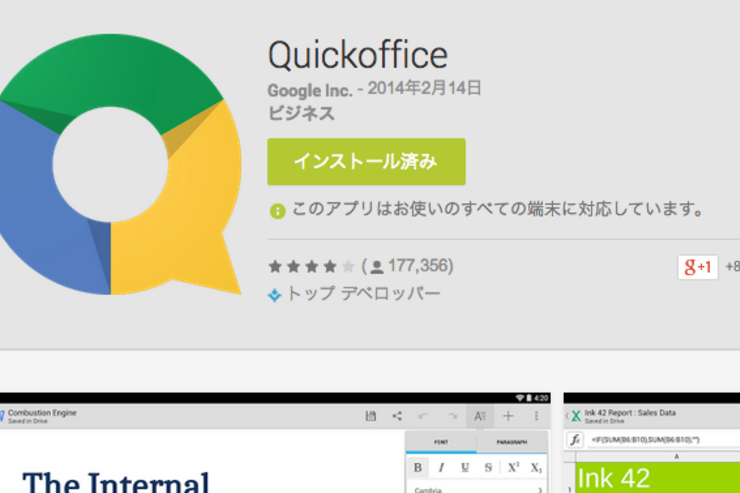
Task: Open the Cambria font selector row
Action: [x=477, y=489]
